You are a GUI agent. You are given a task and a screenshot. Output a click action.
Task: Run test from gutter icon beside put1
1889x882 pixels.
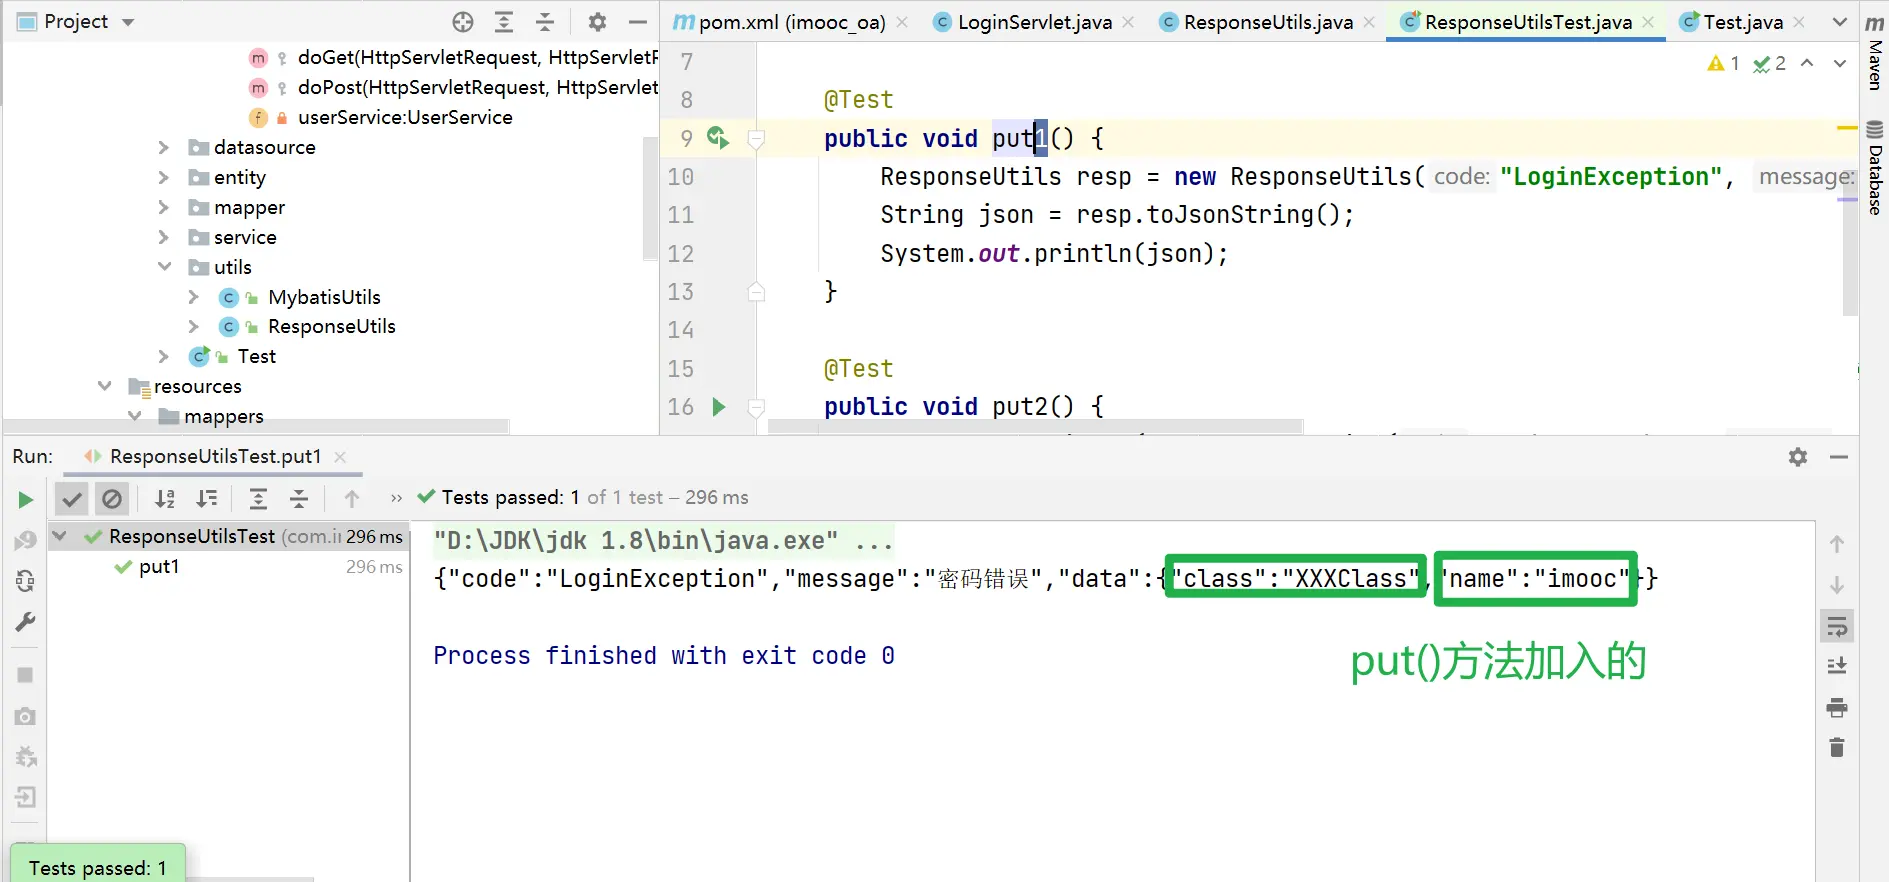pyautogui.click(x=718, y=138)
